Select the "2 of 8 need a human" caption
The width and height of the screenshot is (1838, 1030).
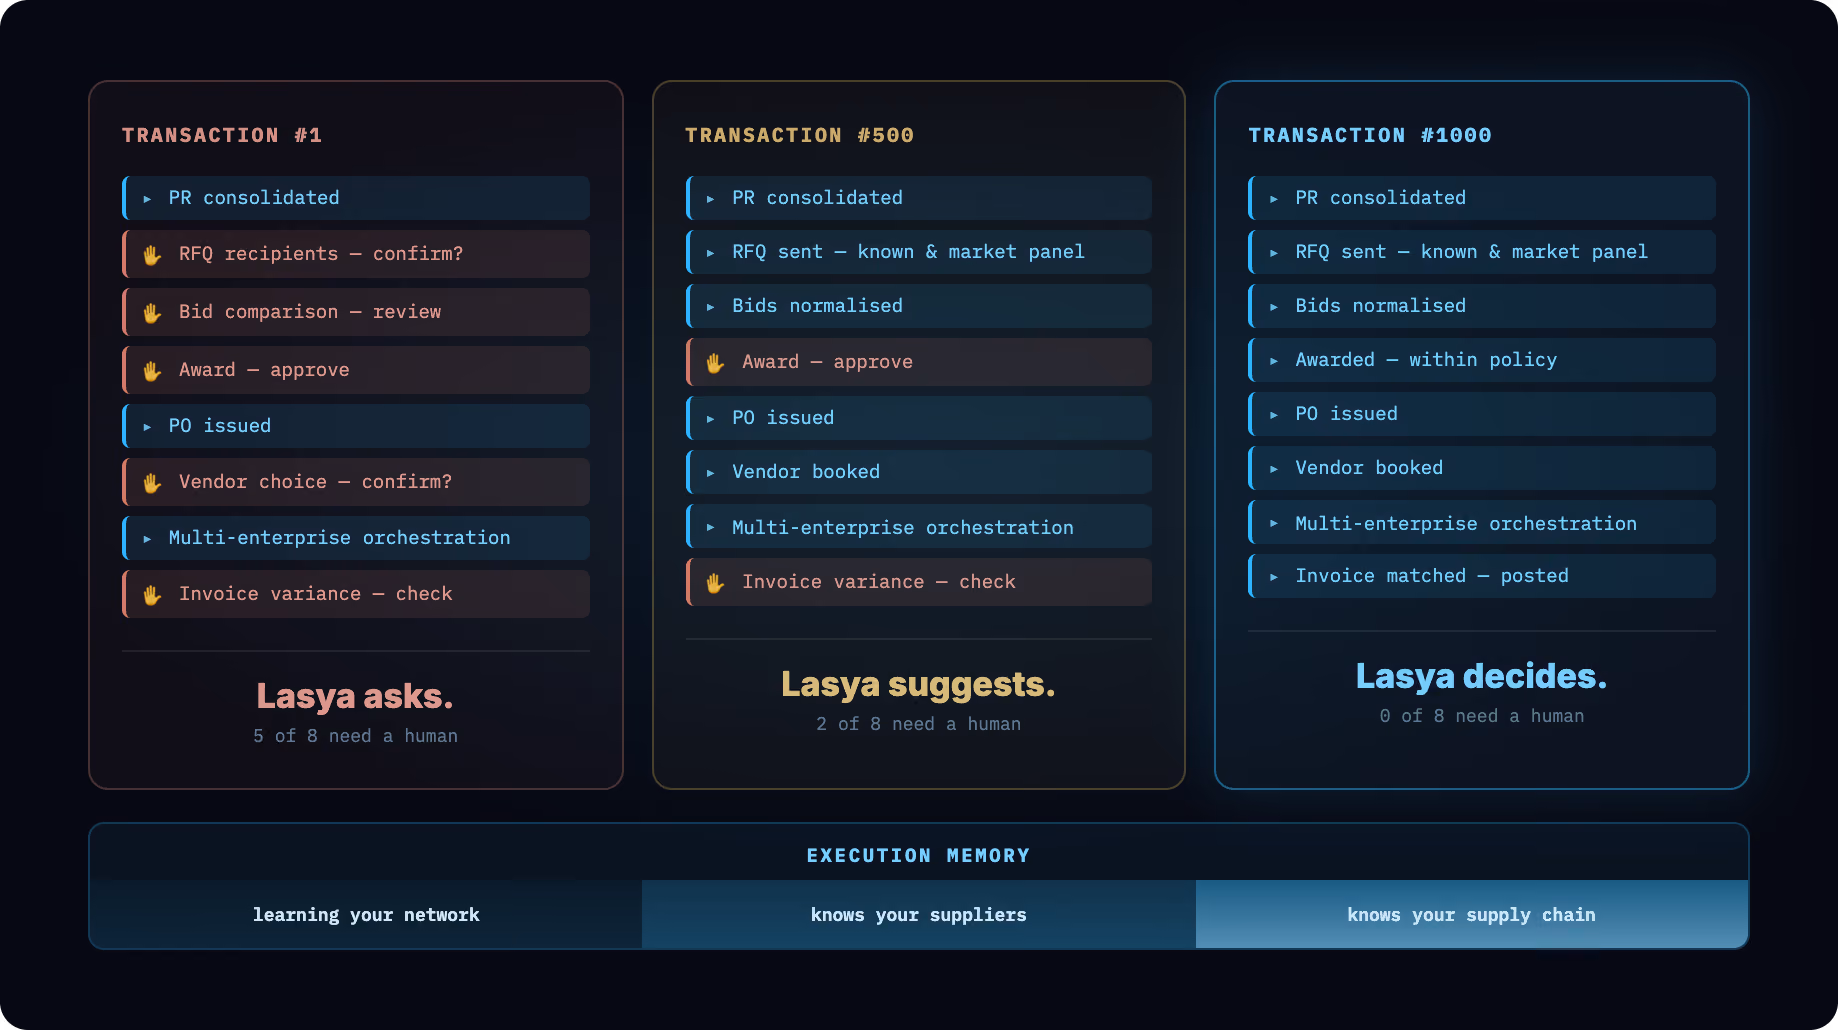(x=918, y=724)
